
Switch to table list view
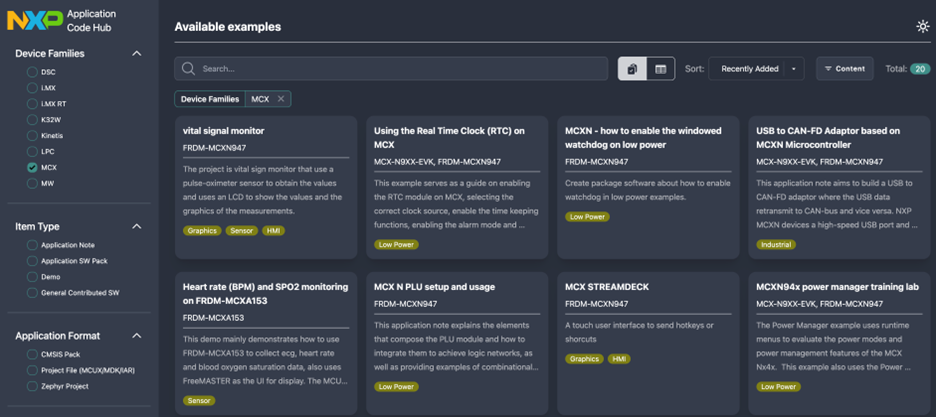[x=660, y=69]
